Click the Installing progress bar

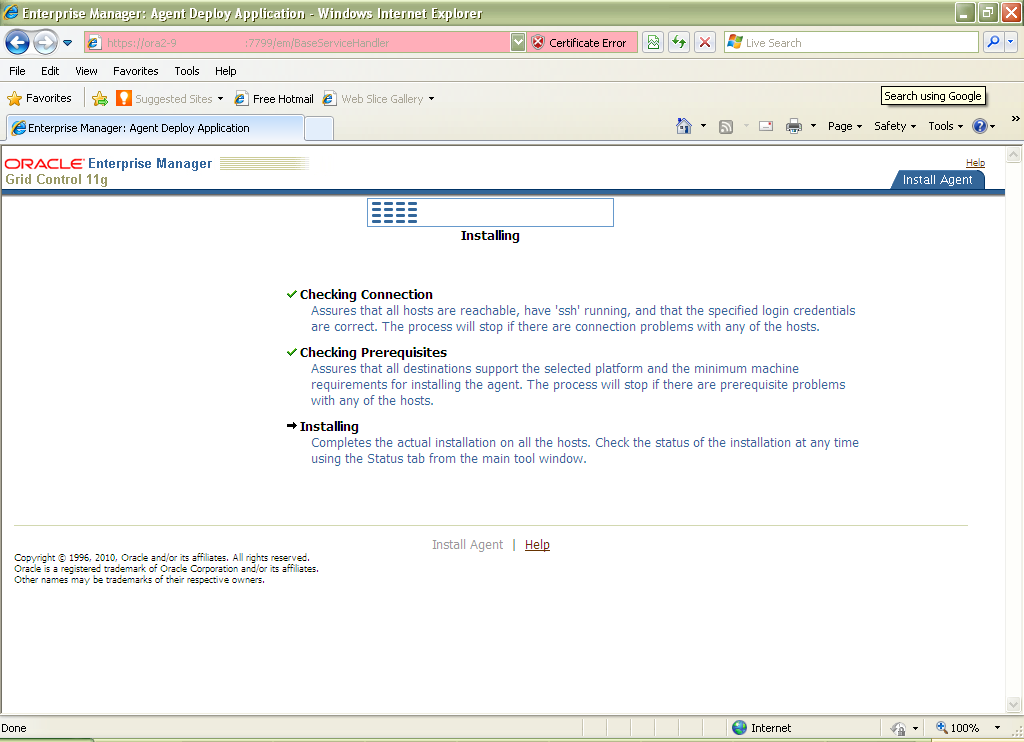click(x=490, y=213)
